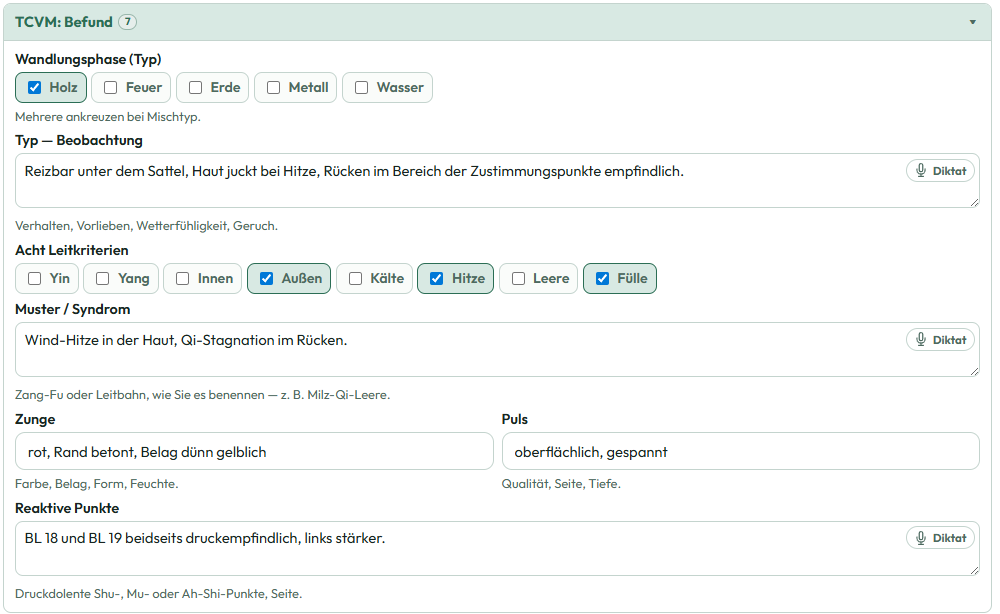
Task: Check the Kälte Leitkriterium
Action: coord(356,279)
